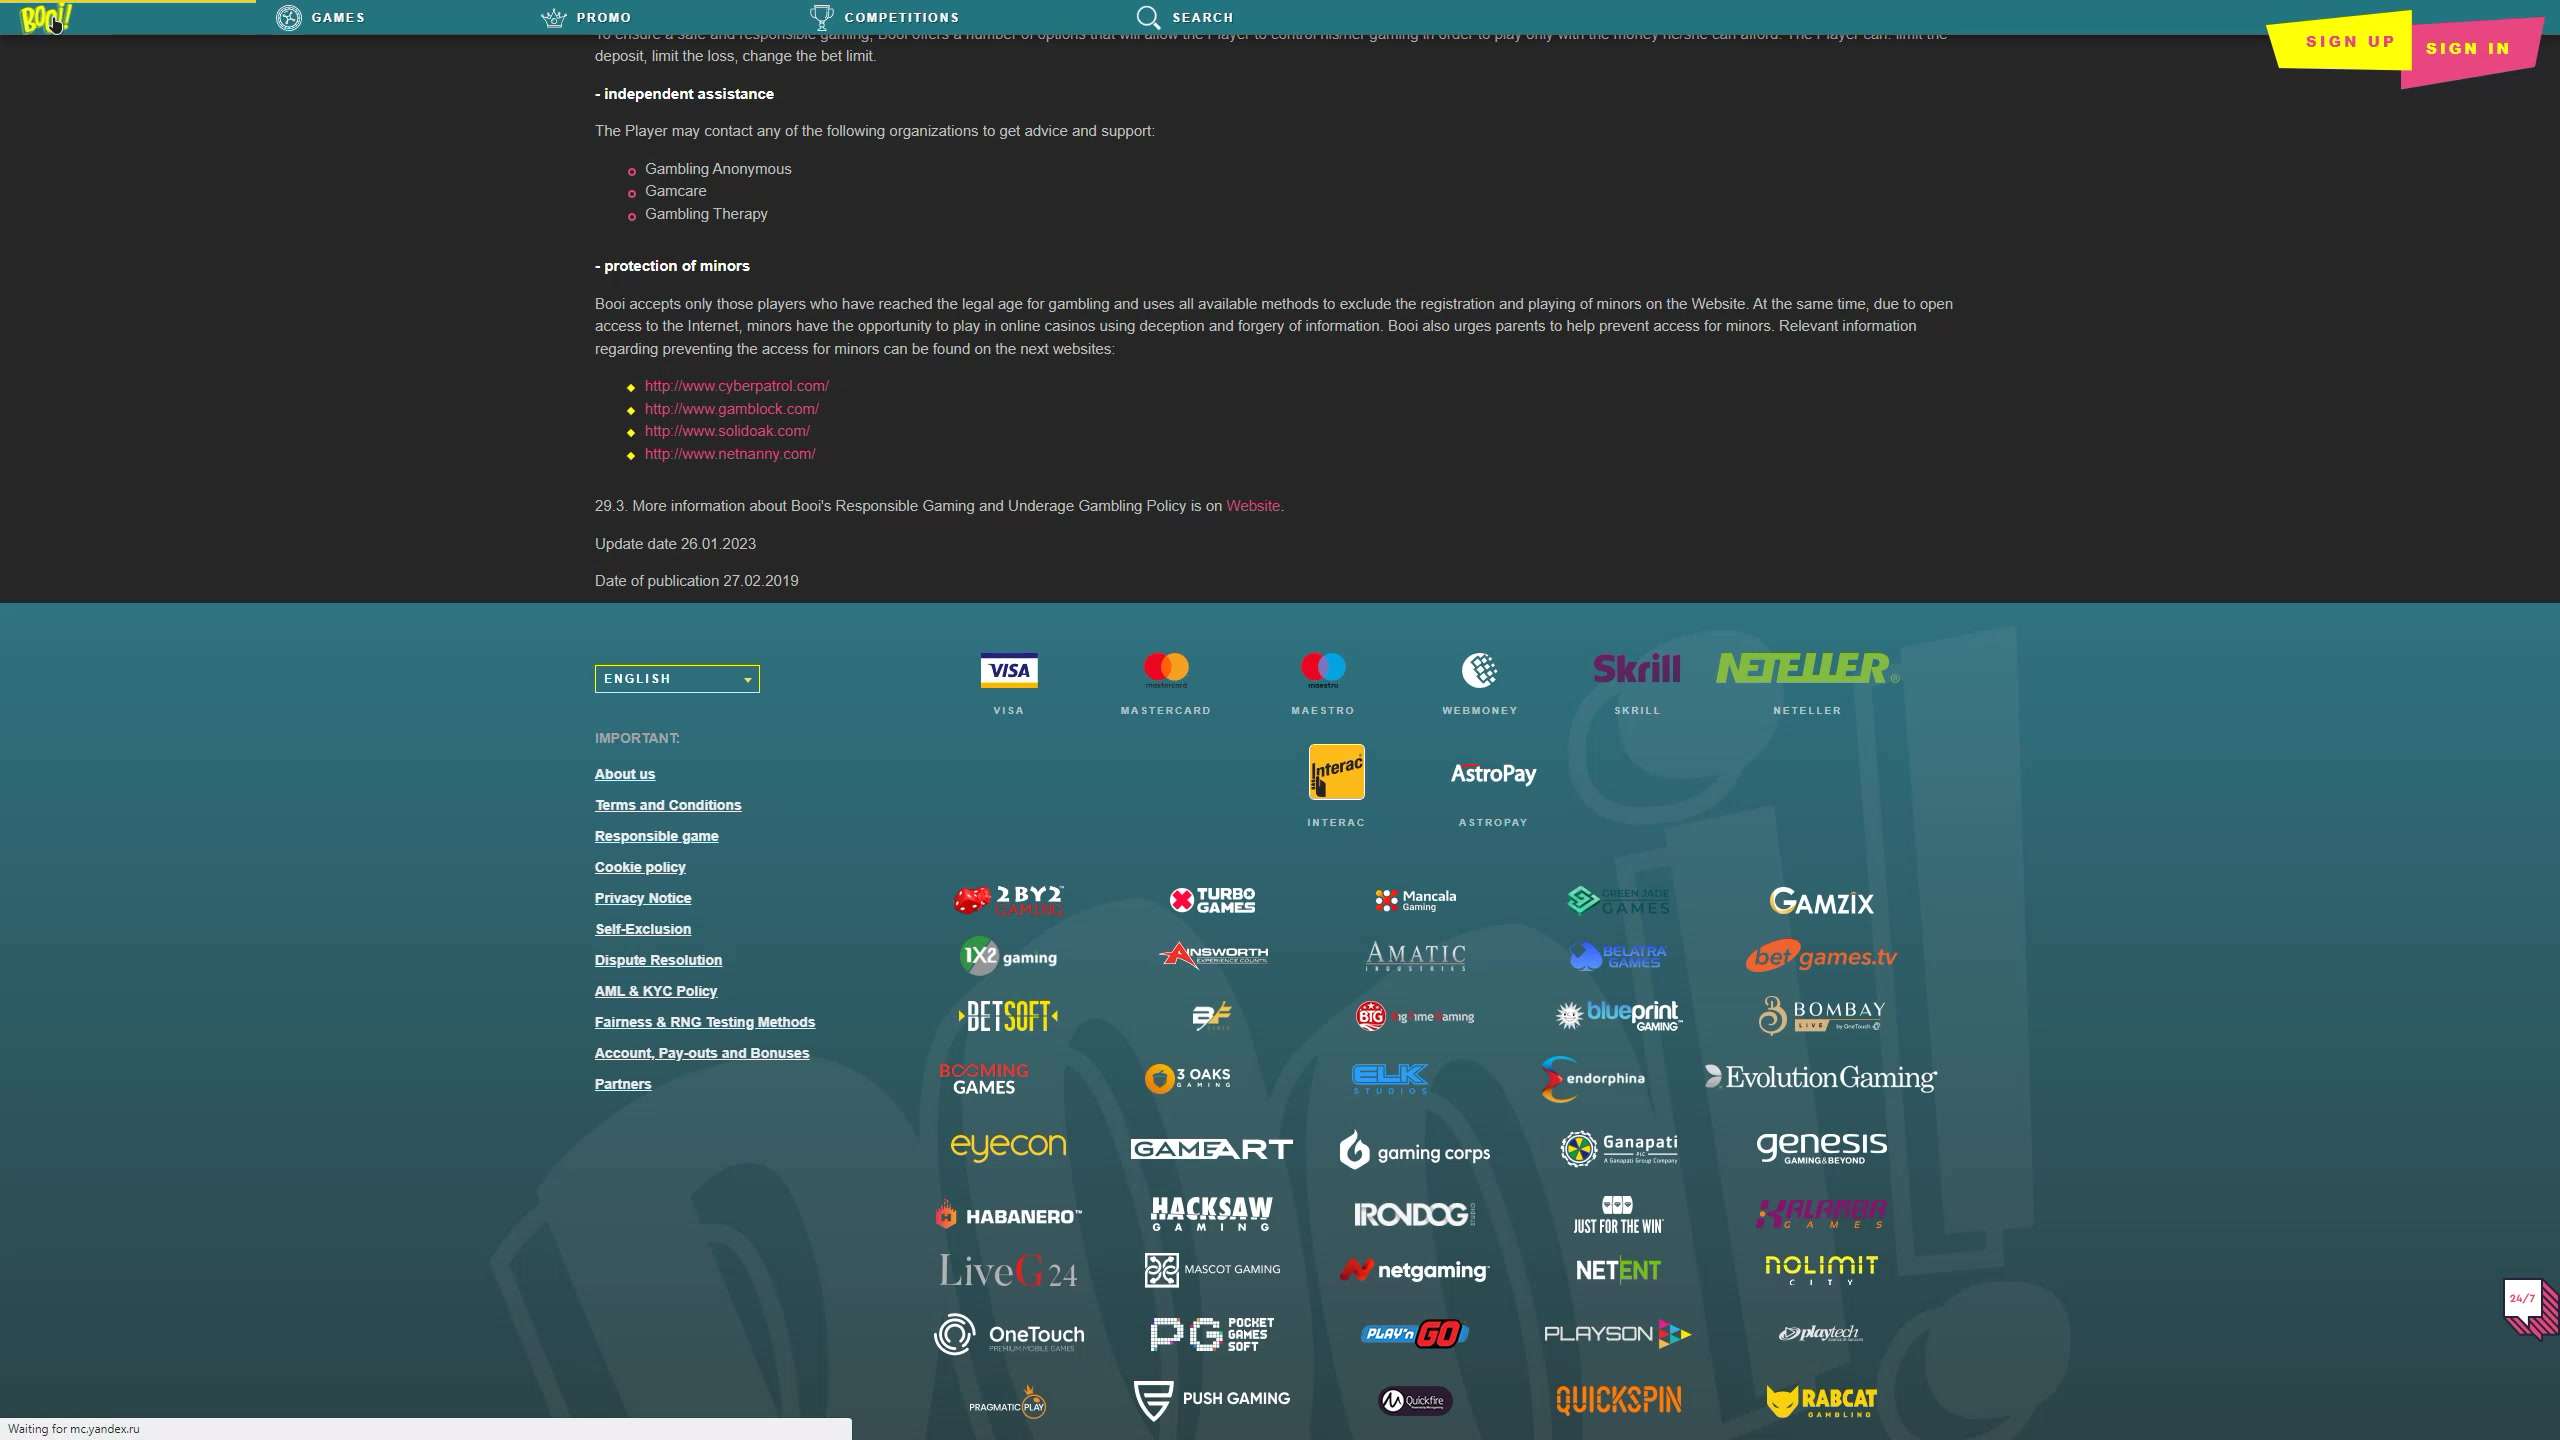The image size is (2560, 1440).
Task: Open the Cookie policy link
Action: tap(640, 867)
